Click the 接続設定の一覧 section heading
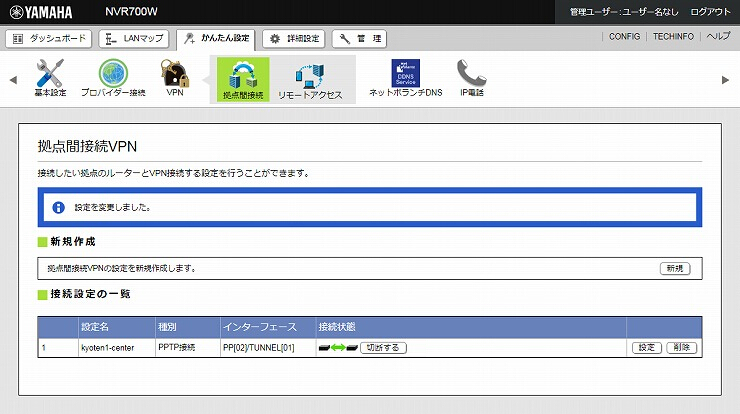 (x=90, y=294)
